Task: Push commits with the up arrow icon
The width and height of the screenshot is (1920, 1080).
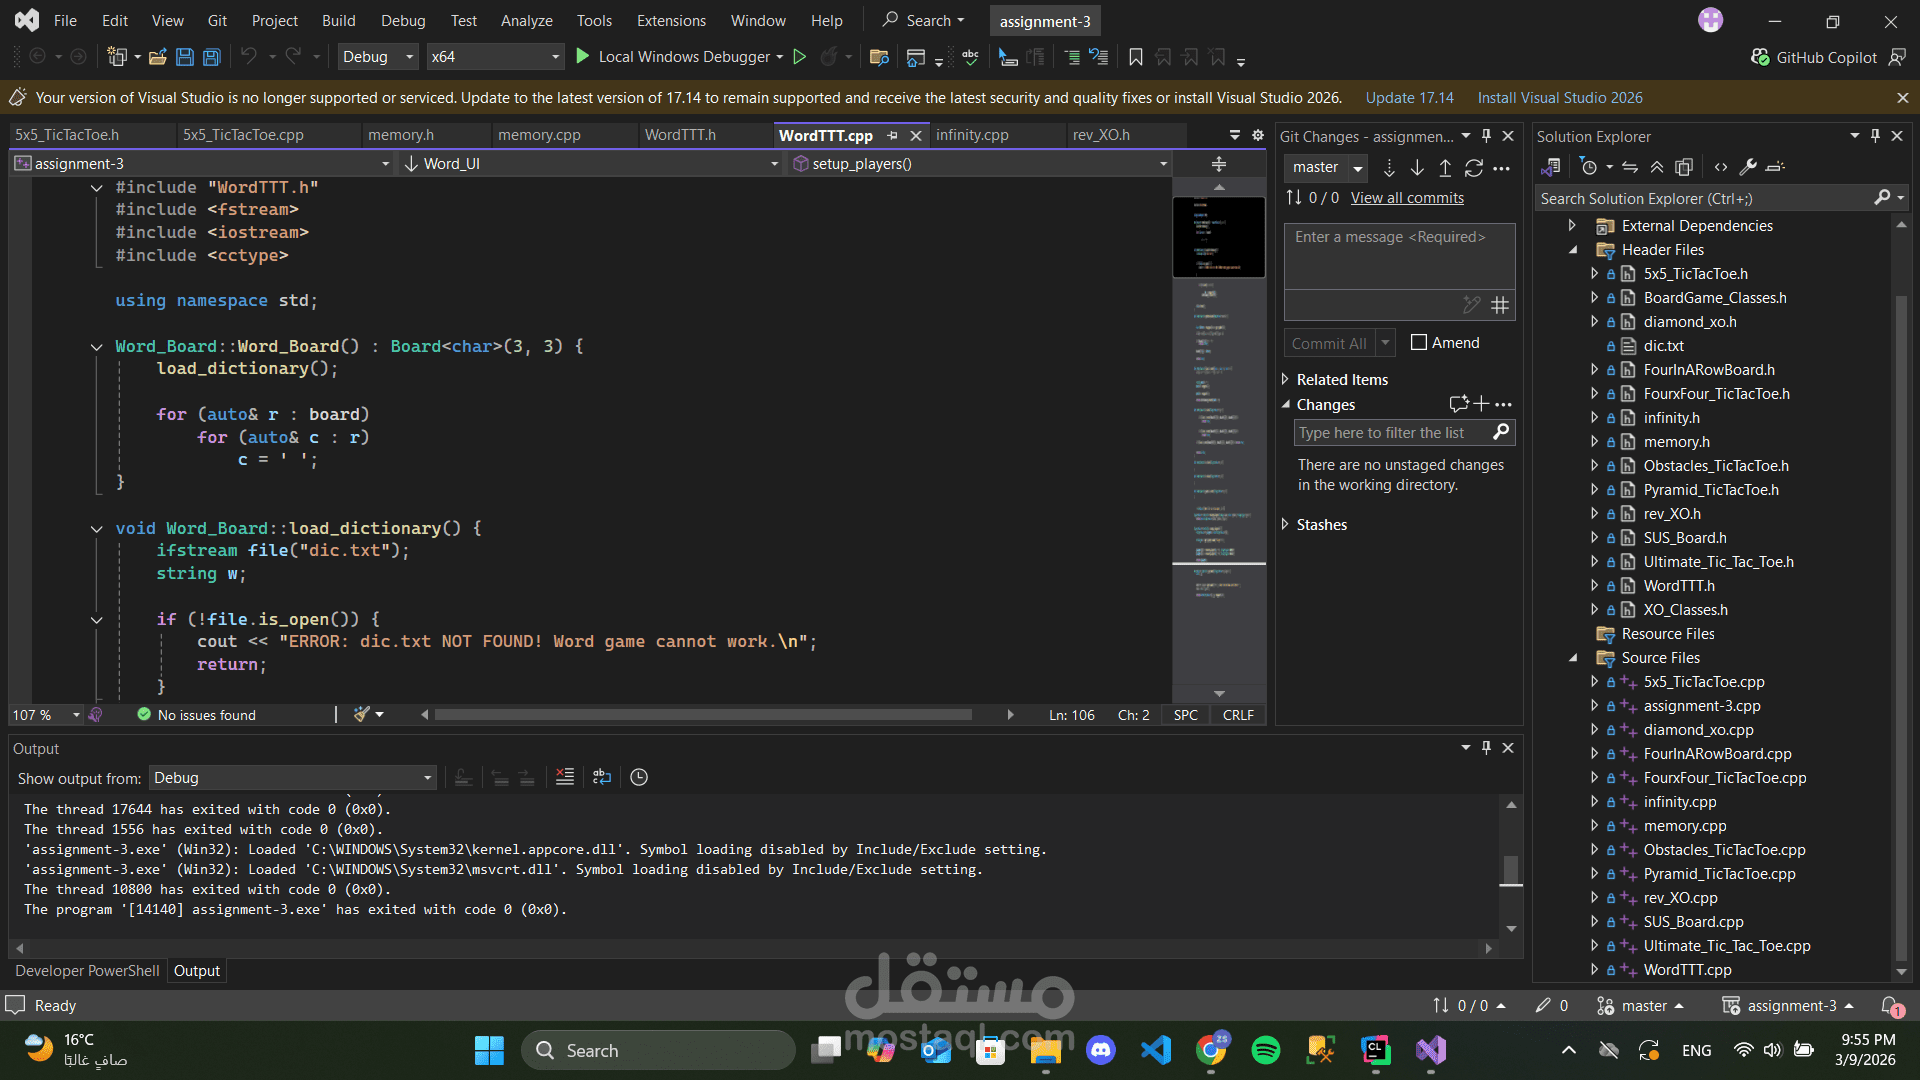Action: (x=1445, y=168)
